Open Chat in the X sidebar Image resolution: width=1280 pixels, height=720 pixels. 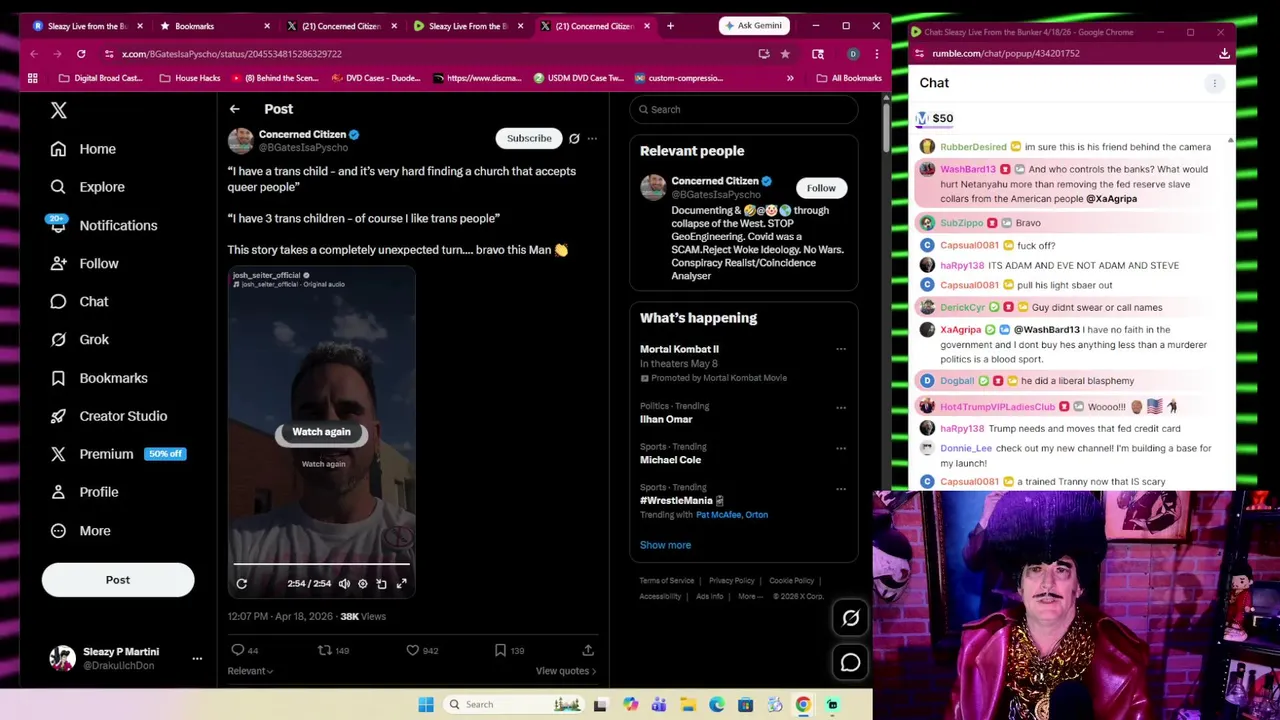[80, 301]
